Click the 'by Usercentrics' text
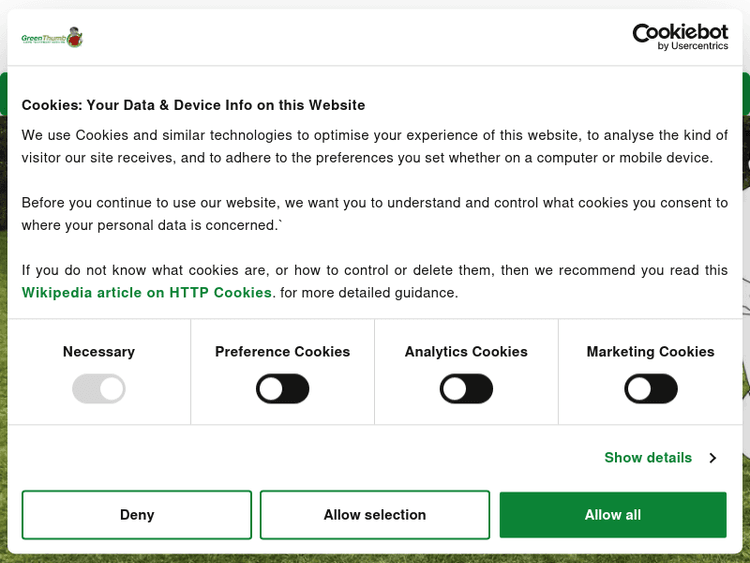The width and height of the screenshot is (750, 563). pyautogui.click(x=693, y=47)
